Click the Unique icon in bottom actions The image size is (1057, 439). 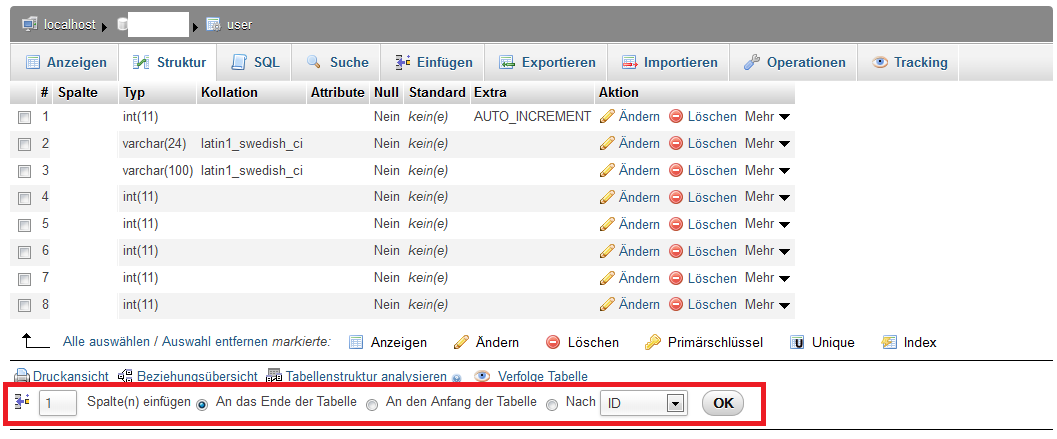coord(798,343)
